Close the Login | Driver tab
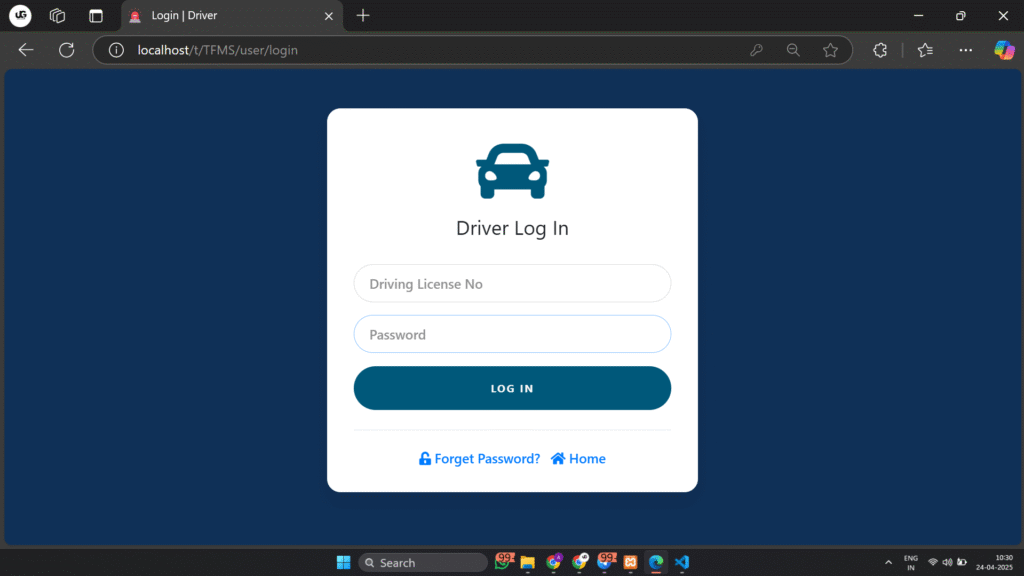 328,16
